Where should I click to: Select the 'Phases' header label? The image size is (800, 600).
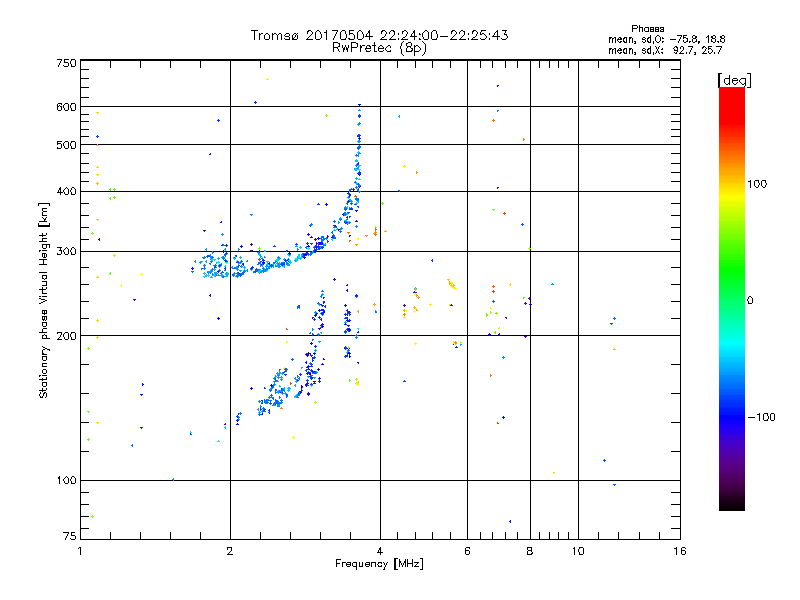pyautogui.click(x=647, y=29)
